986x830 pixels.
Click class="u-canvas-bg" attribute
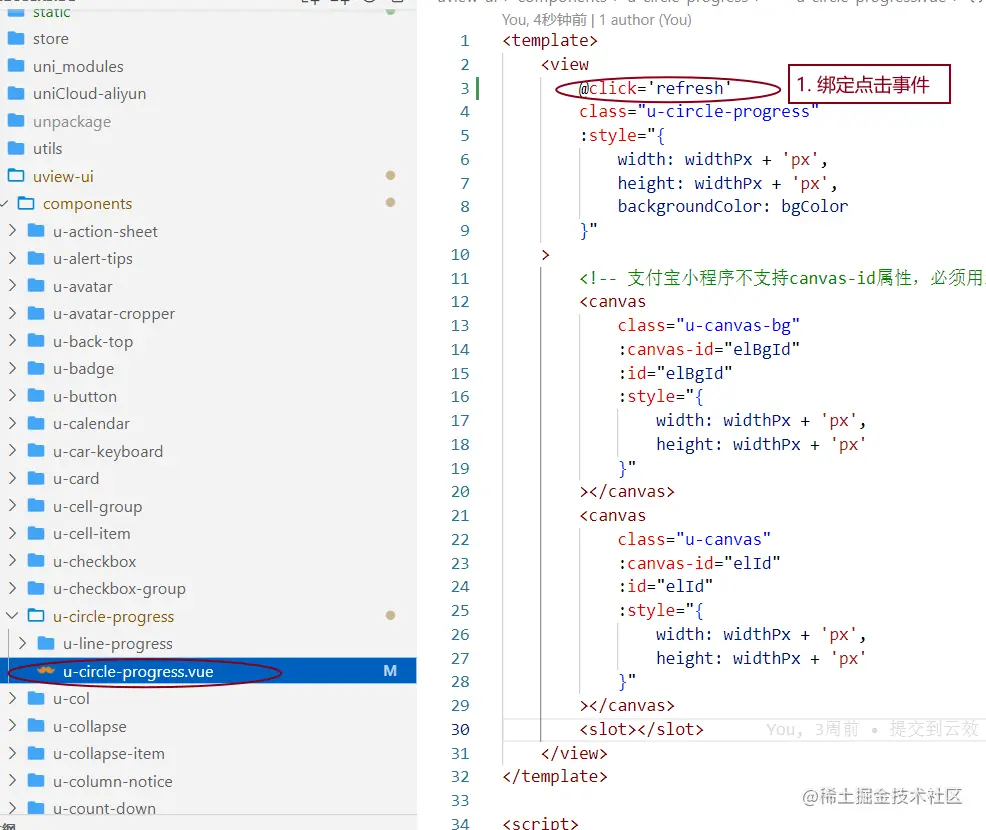(x=708, y=326)
